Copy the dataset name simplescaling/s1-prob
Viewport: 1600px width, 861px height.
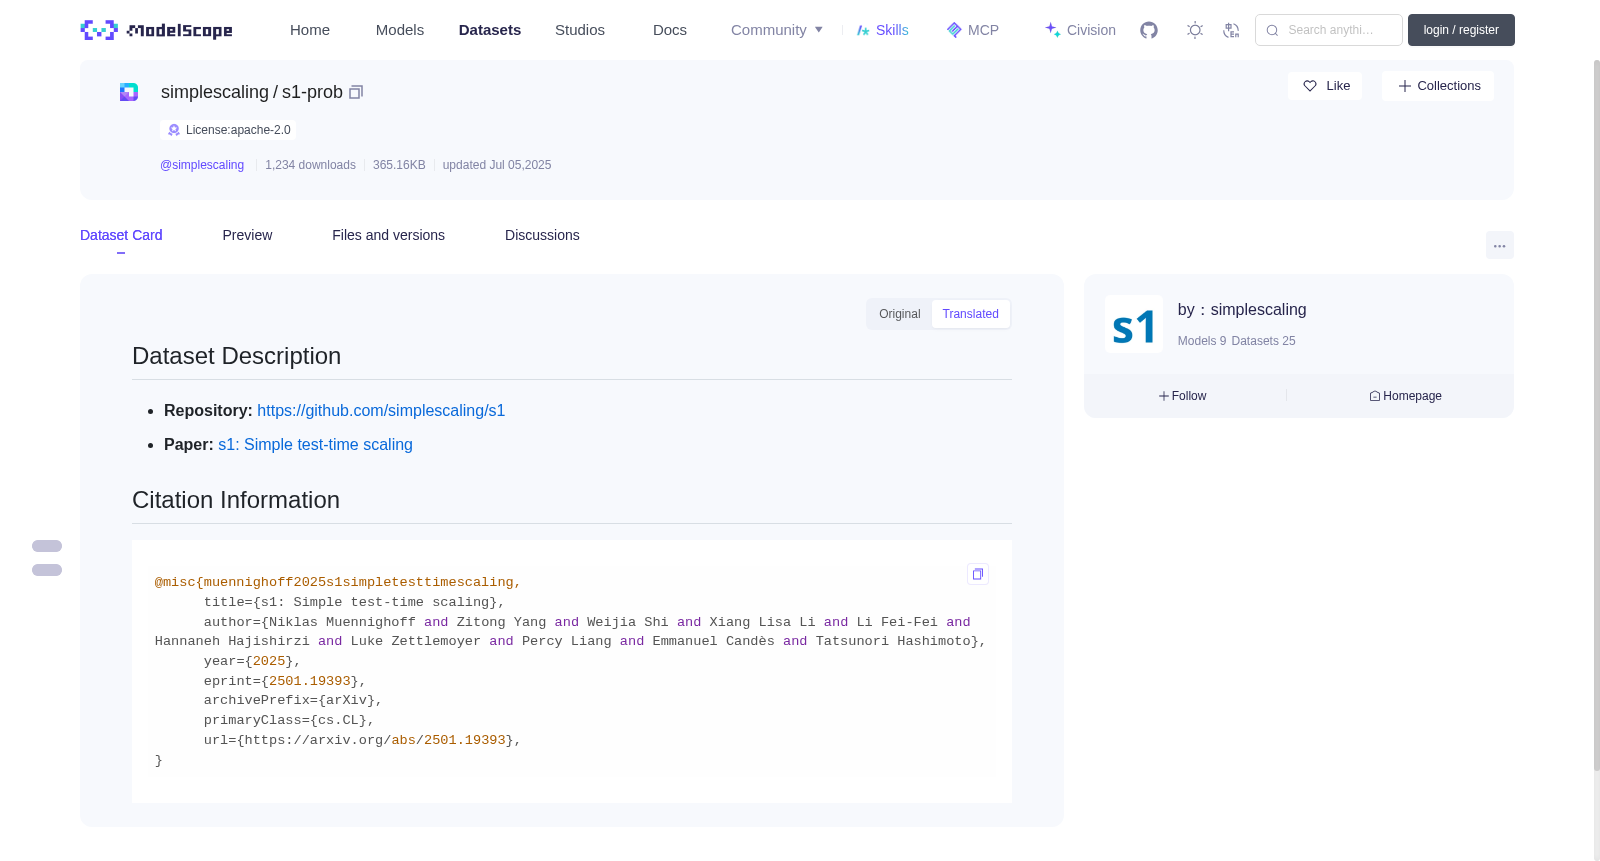(356, 92)
